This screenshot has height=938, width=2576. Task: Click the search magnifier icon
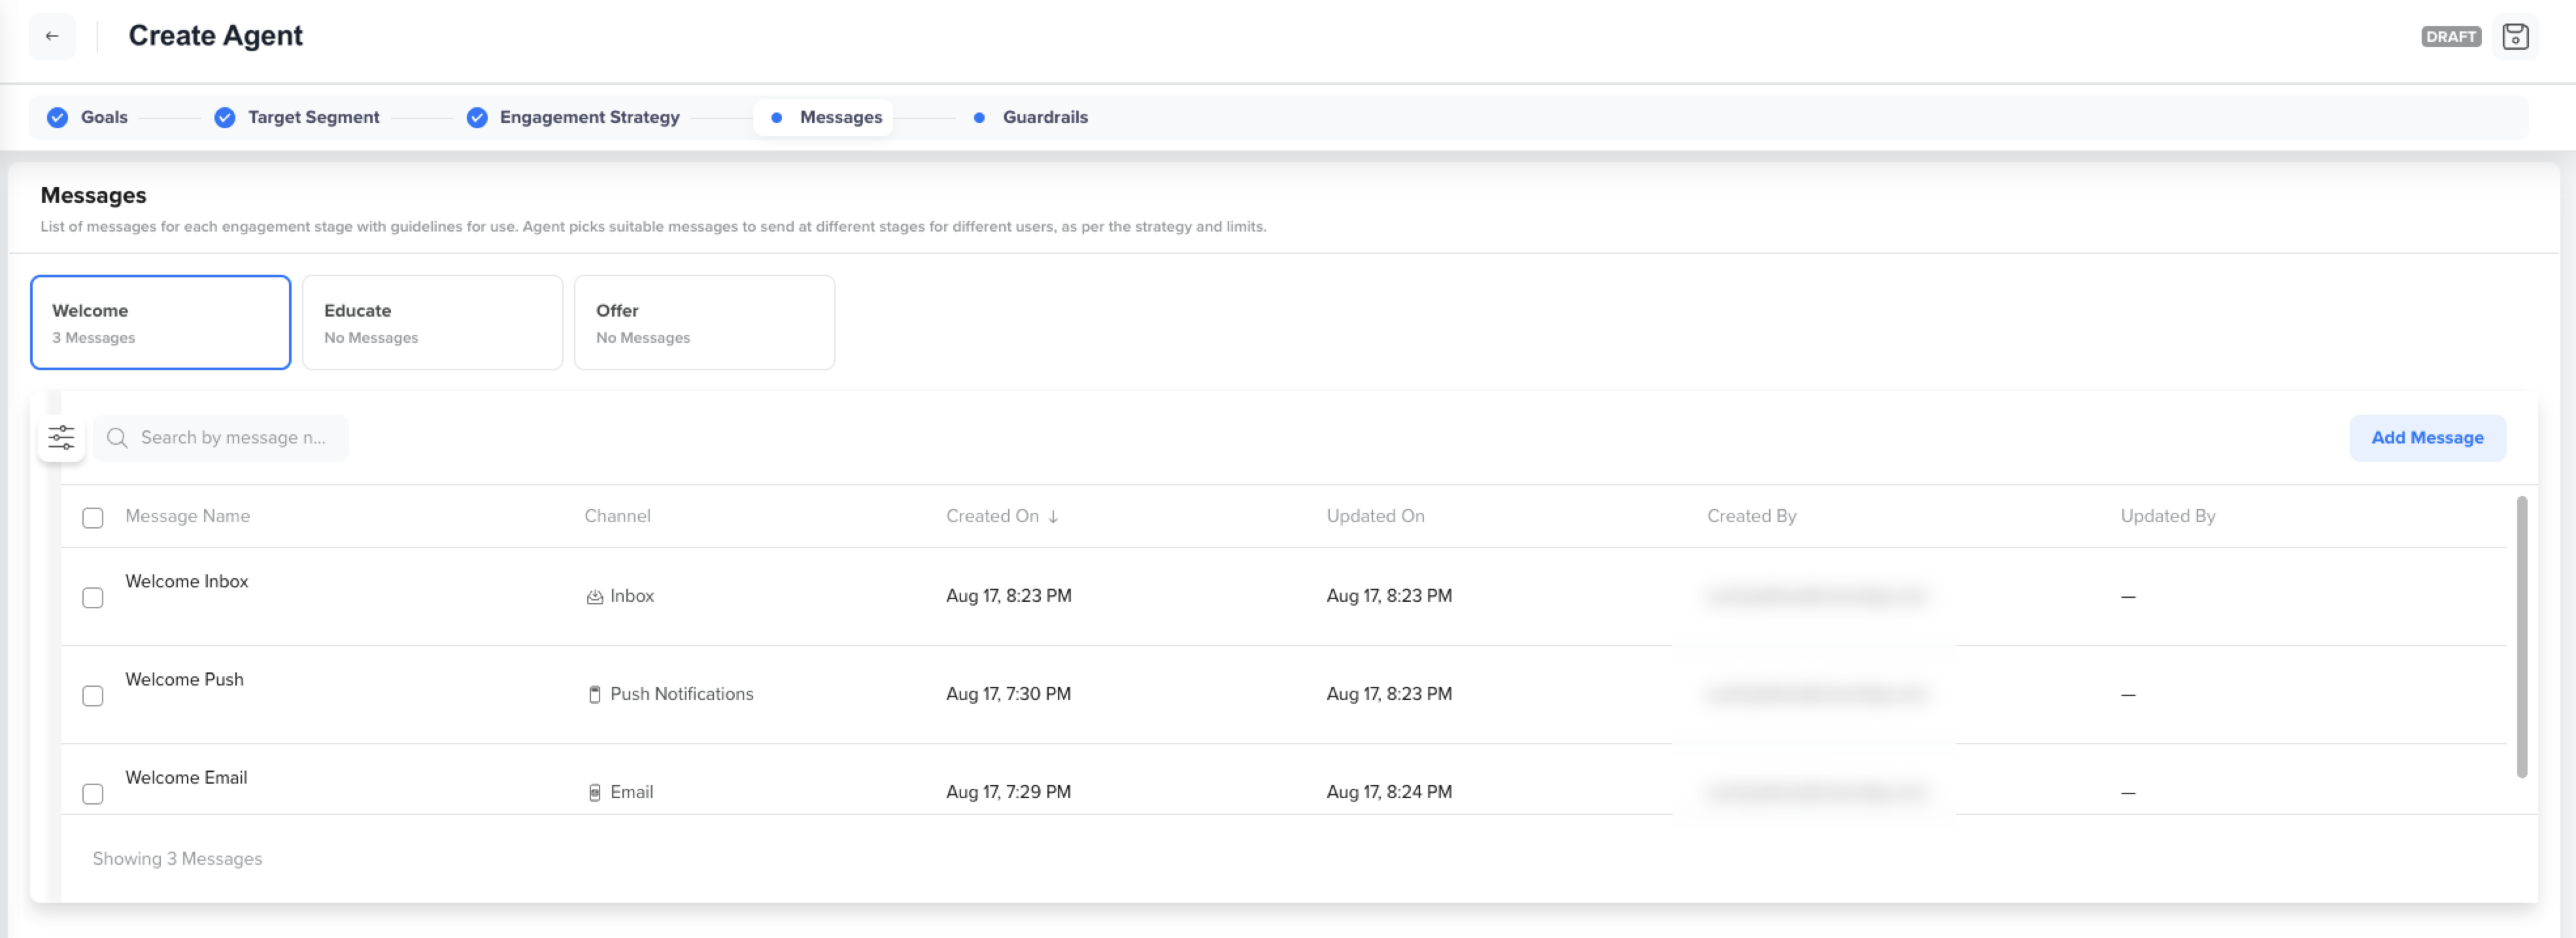point(117,438)
